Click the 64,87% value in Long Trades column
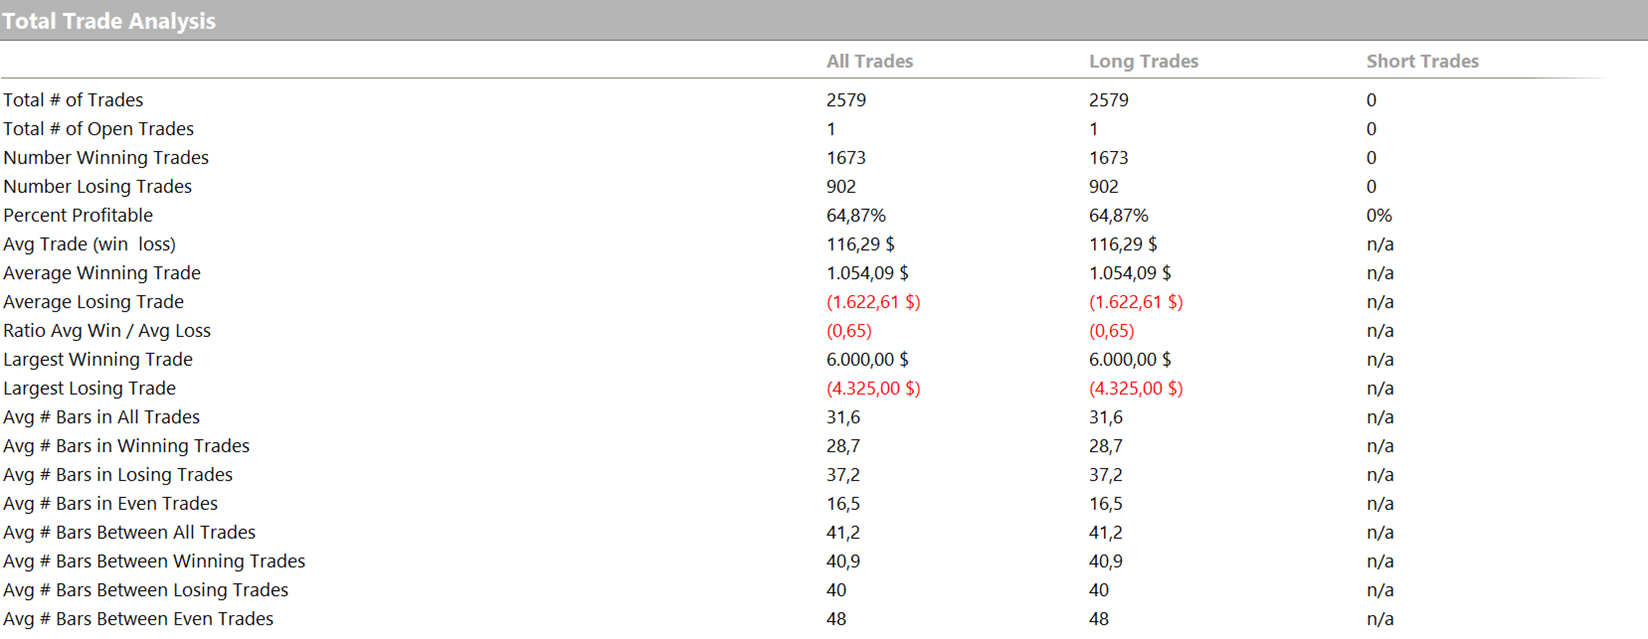This screenshot has height=639, width=1648. point(1118,216)
